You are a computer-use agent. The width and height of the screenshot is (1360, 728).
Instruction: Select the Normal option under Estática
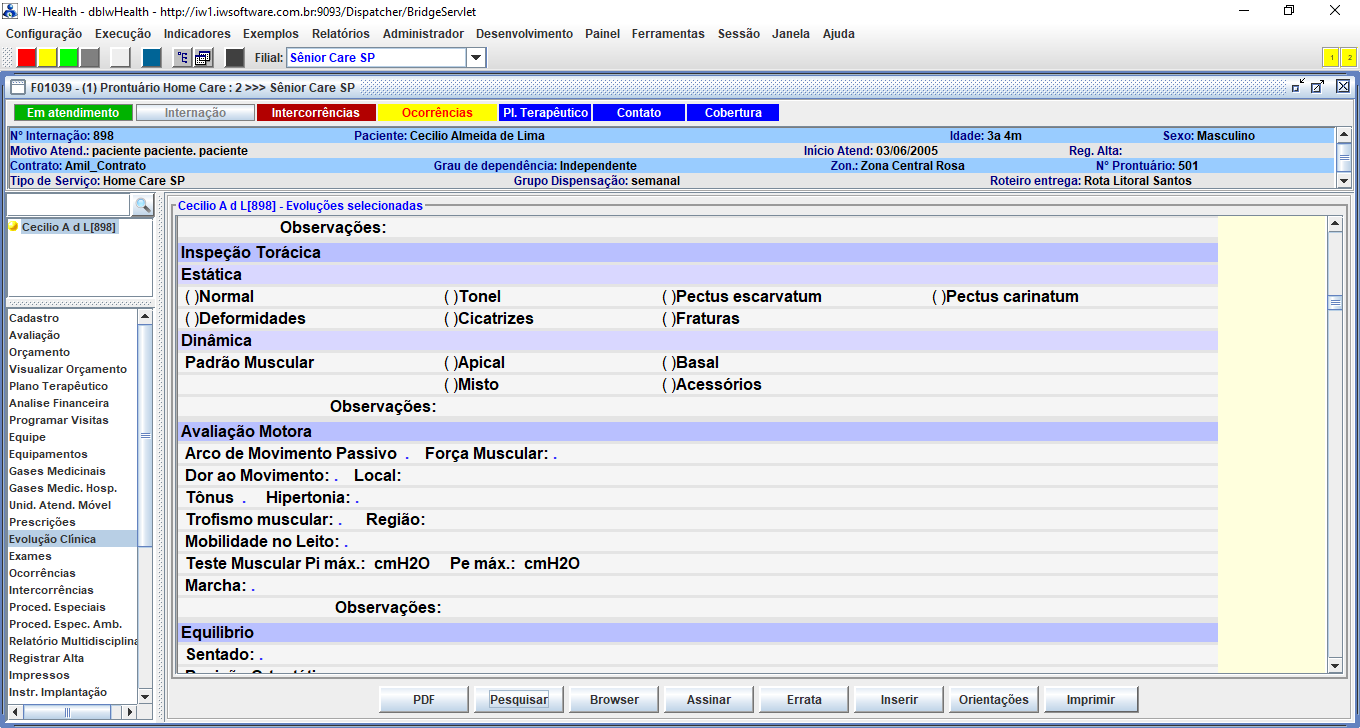[192, 297]
